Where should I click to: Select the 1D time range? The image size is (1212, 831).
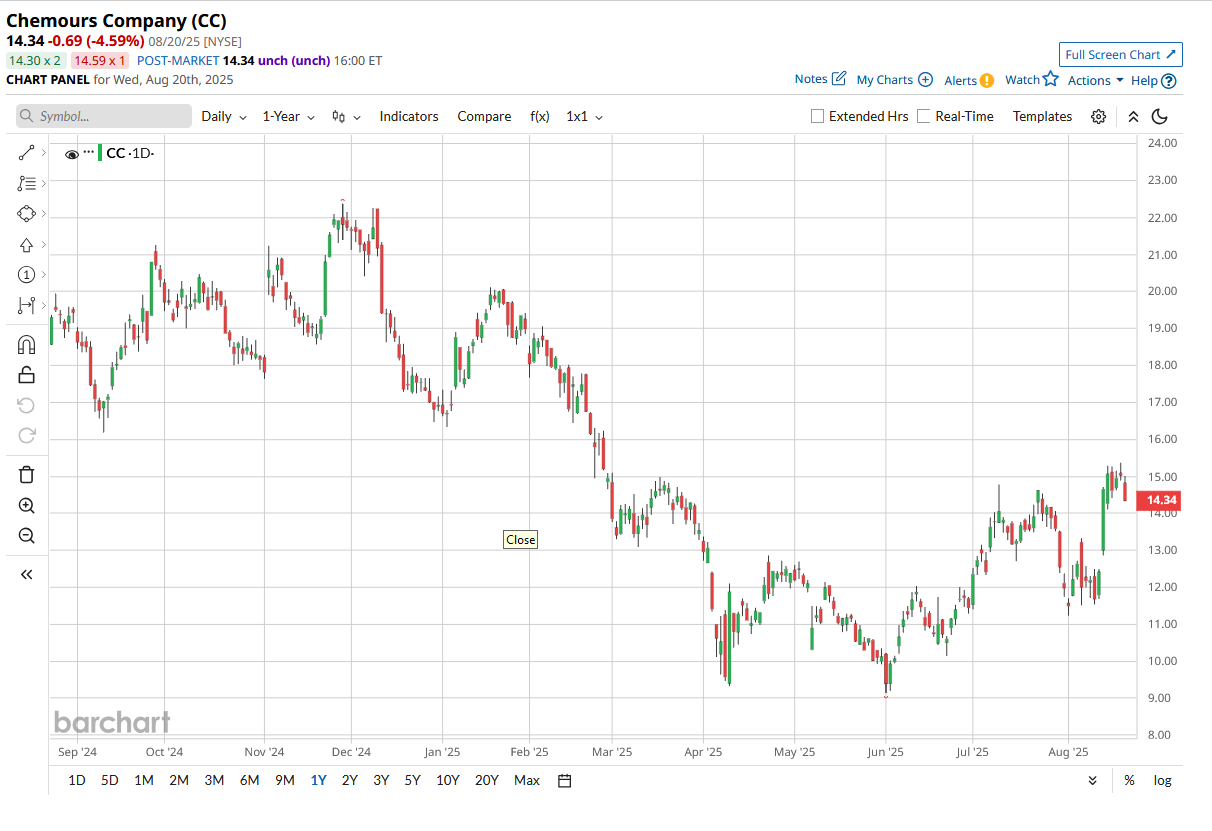coord(76,781)
